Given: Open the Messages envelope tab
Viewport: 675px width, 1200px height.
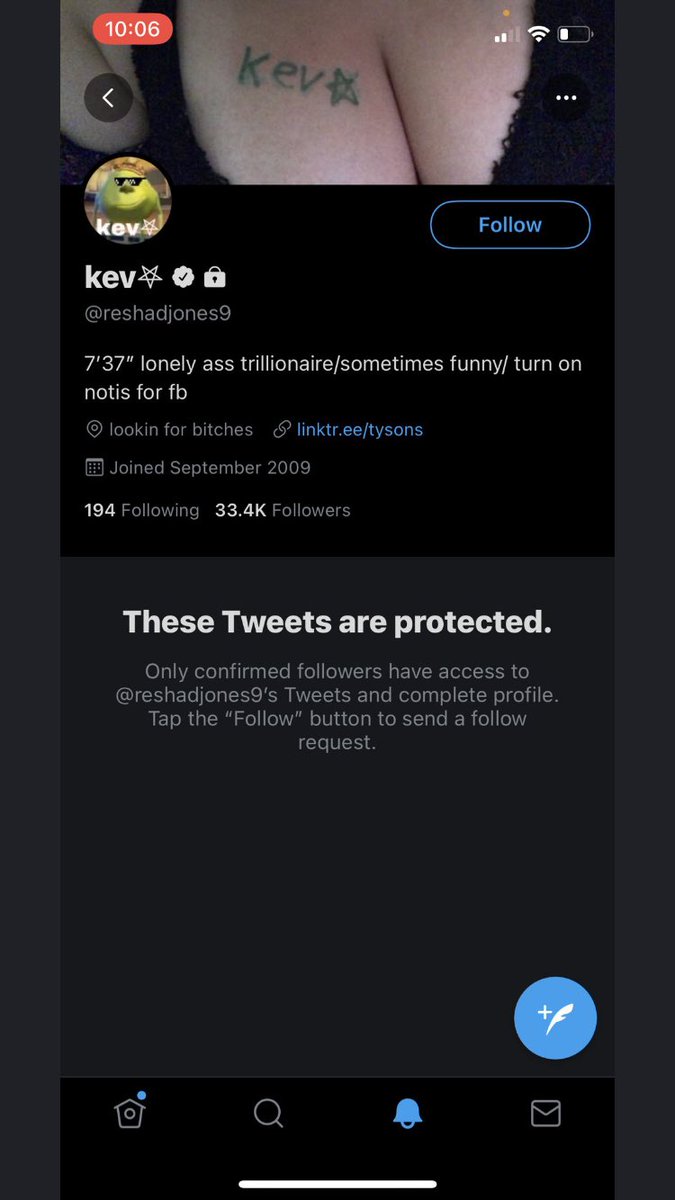Looking at the screenshot, I should pyautogui.click(x=545, y=1113).
